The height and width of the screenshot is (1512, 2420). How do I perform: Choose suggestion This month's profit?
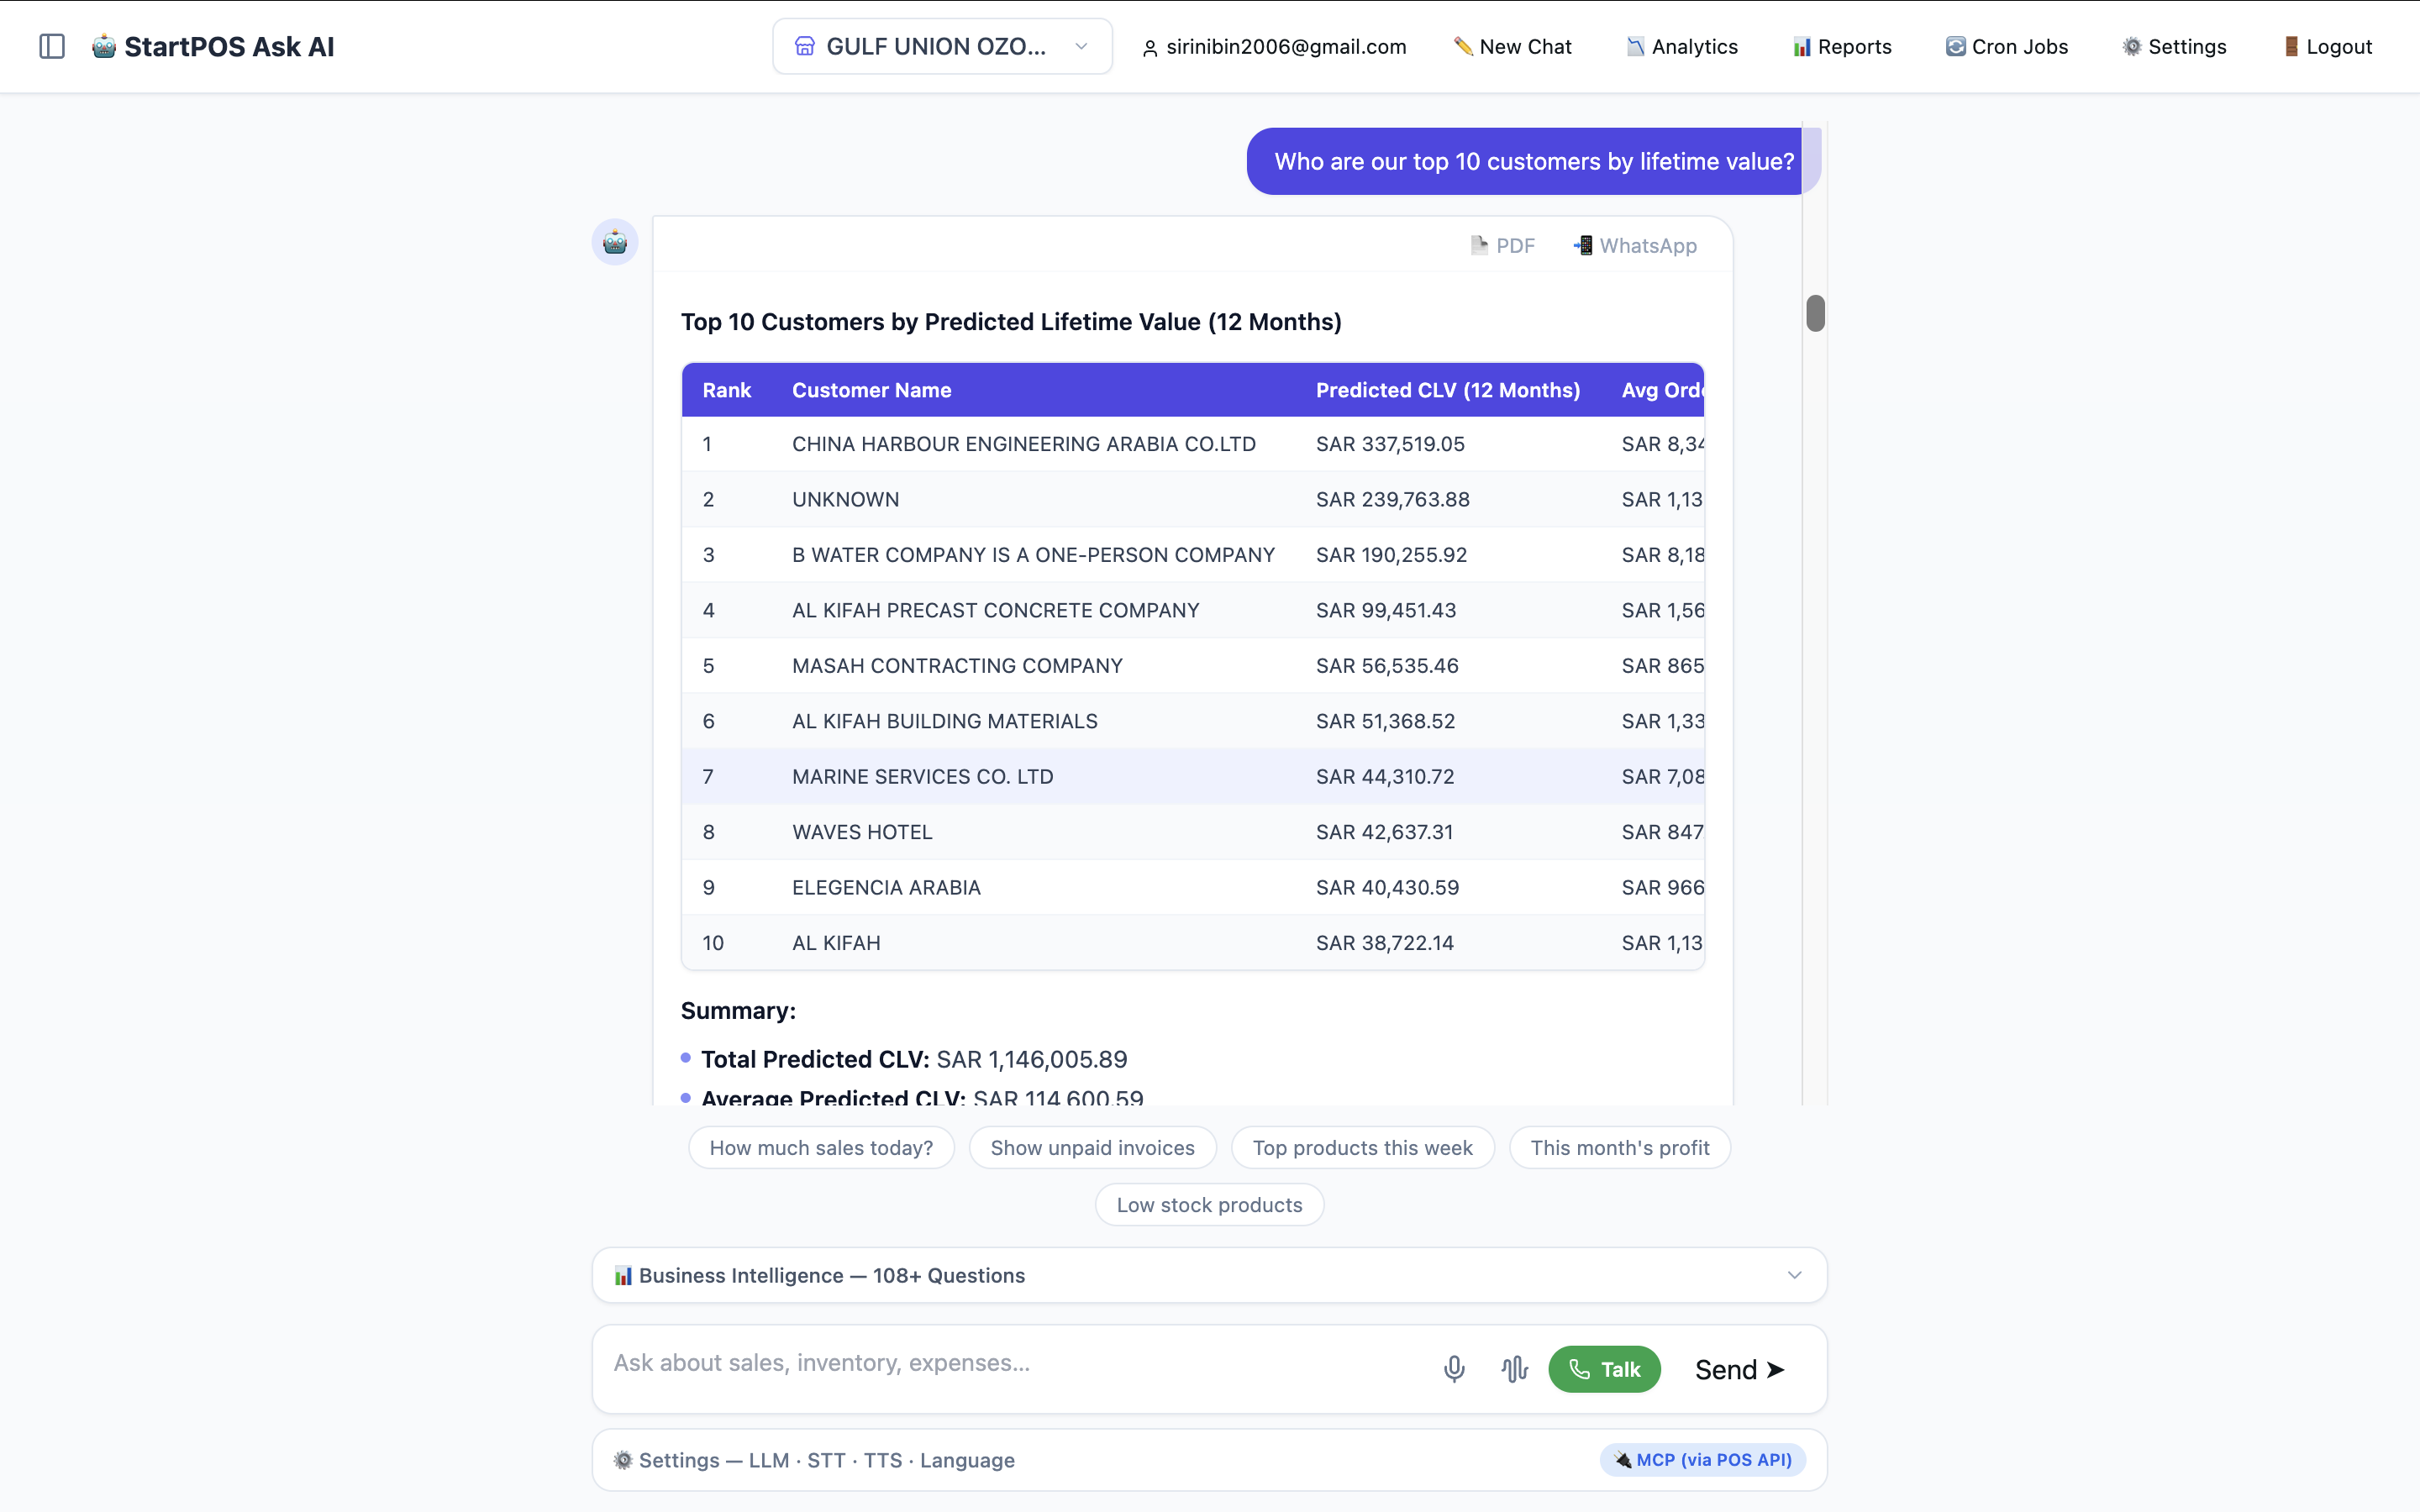[1619, 1148]
